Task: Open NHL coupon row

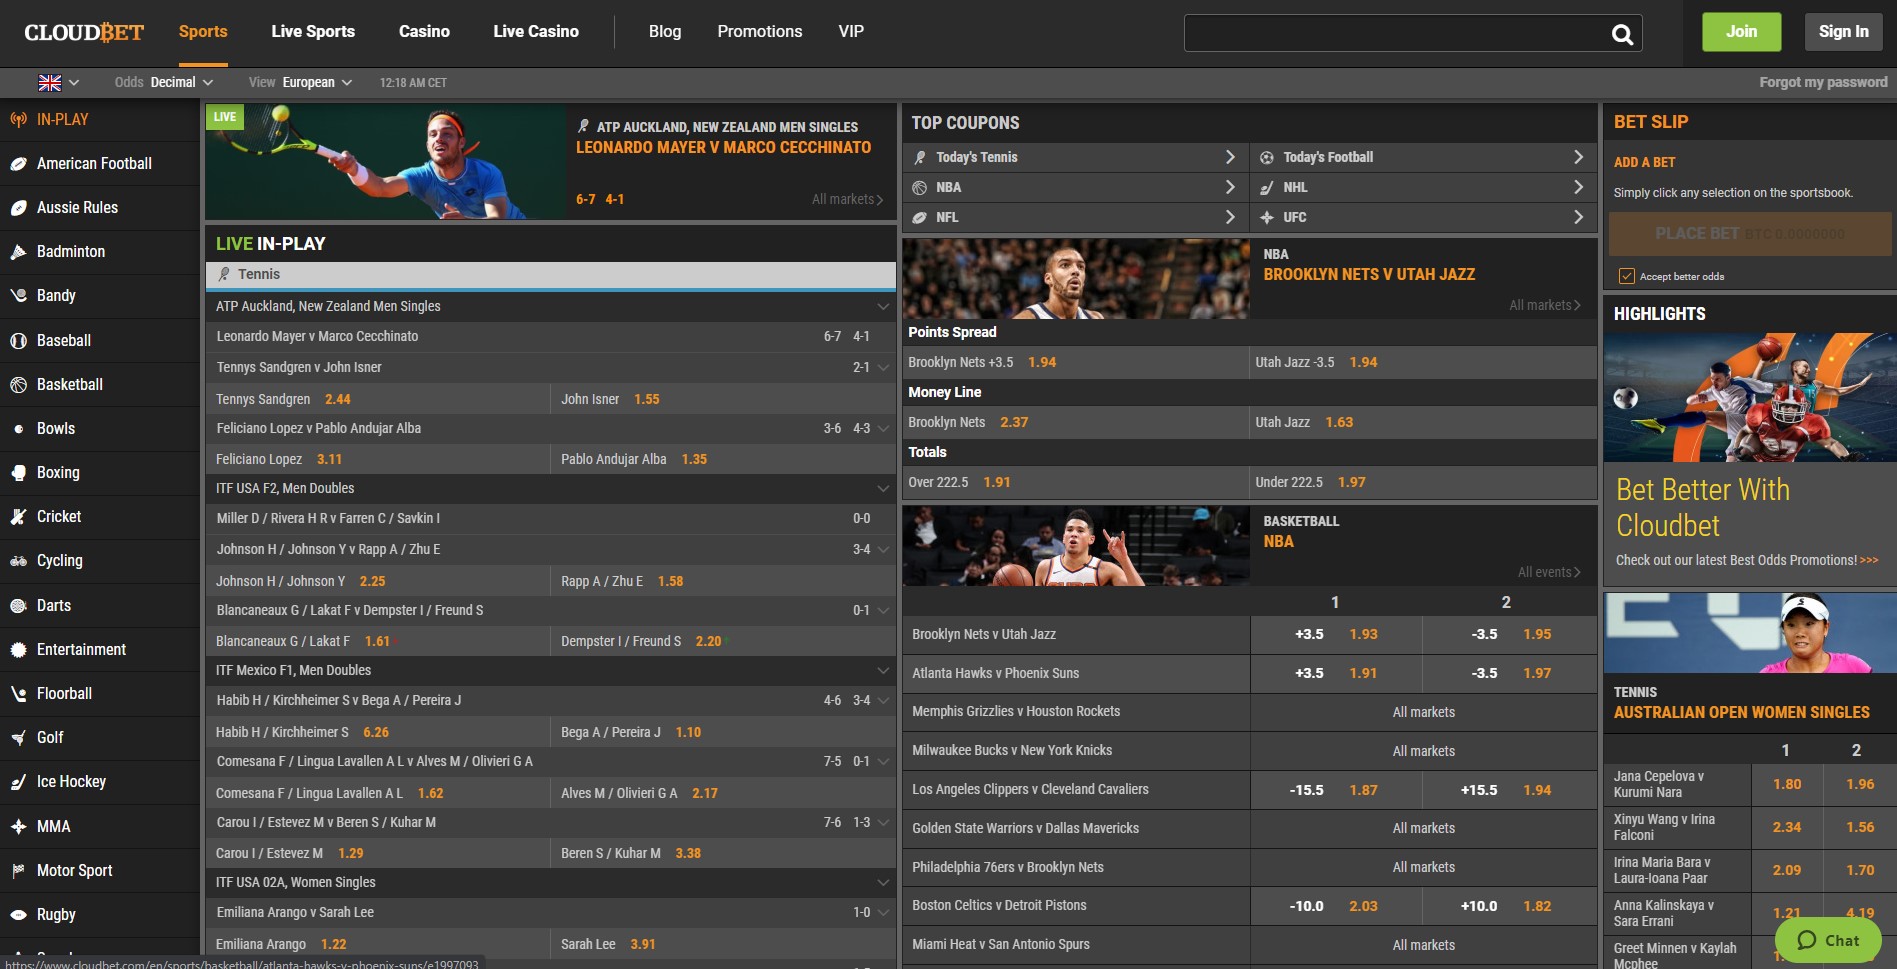Action: coord(1423,187)
